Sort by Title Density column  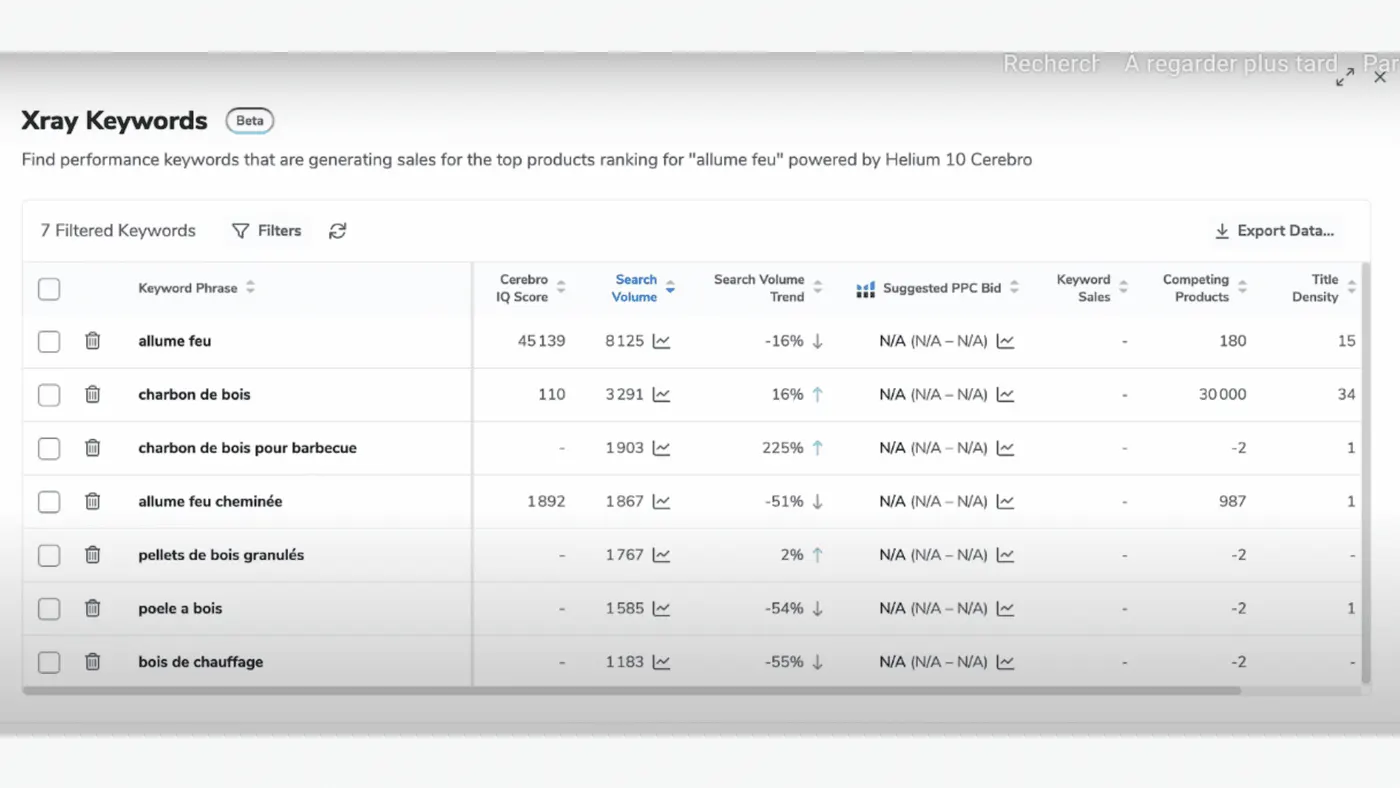(x=1351, y=288)
